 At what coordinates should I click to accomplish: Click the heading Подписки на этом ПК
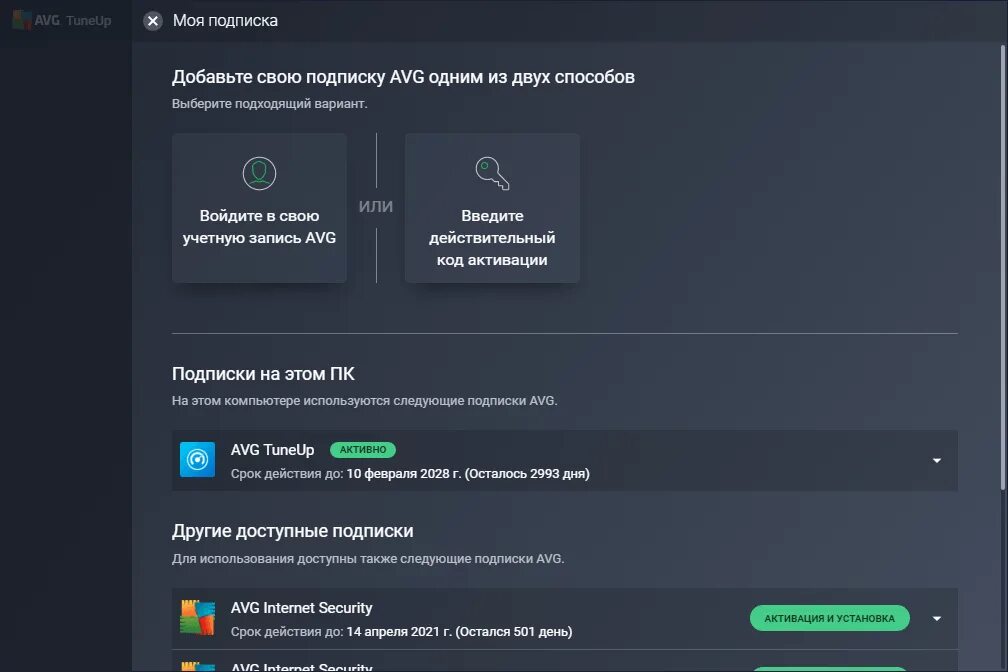[x=263, y=374]
